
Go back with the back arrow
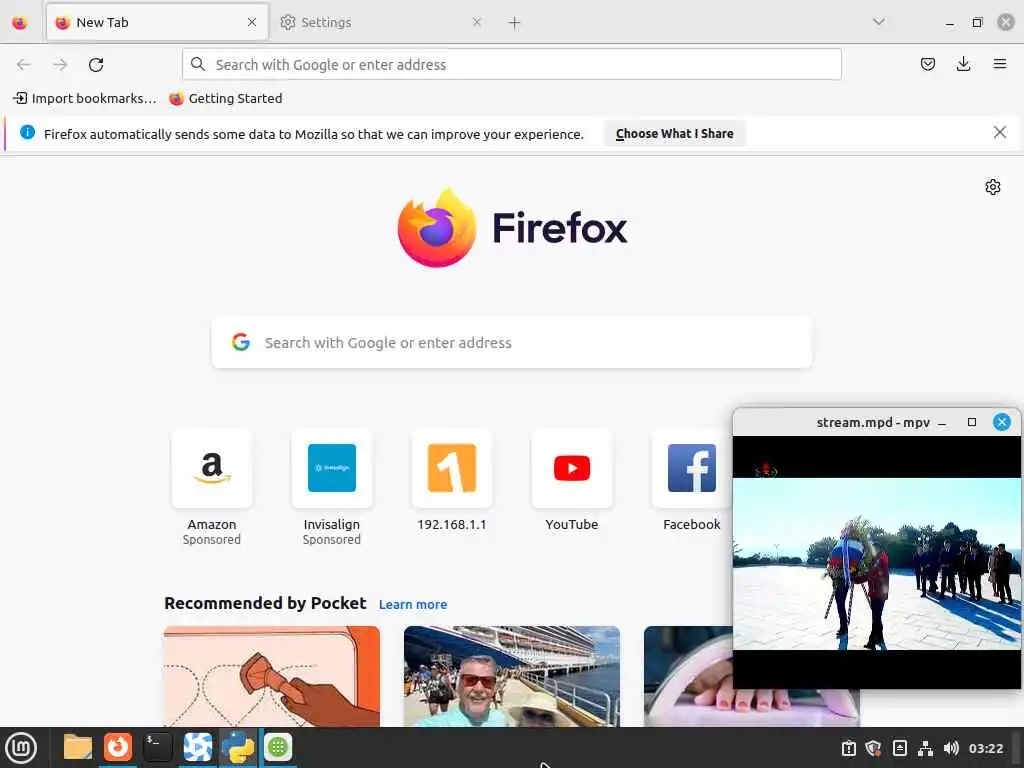coord(24,65)
